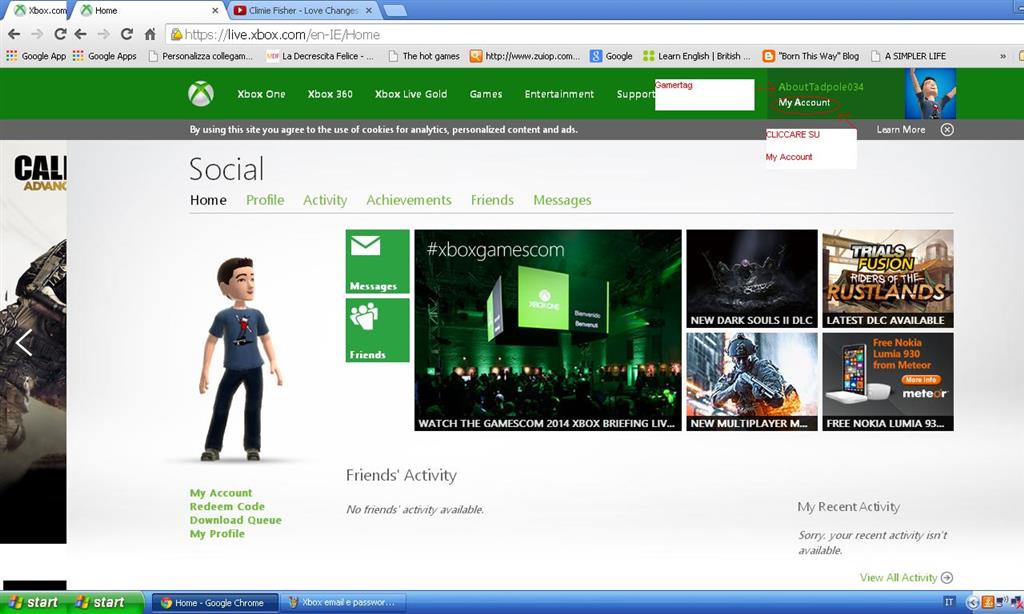Open the Free Nokia Lumia 930 tile

point(888,381)
